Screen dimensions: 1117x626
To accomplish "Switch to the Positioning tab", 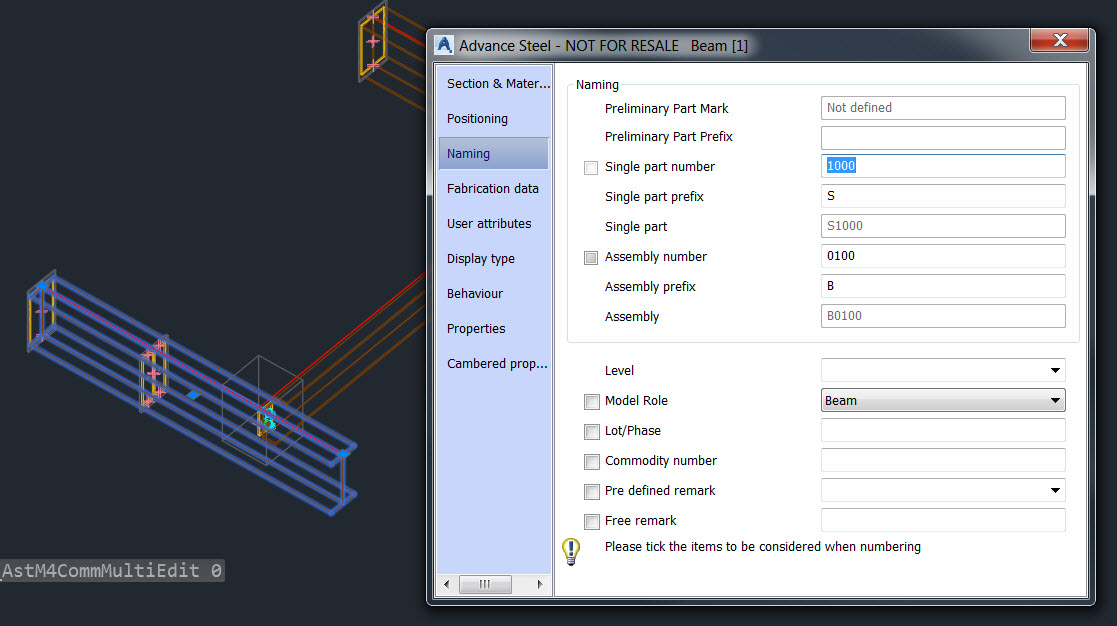I will pyautogui.click(x=478, y=119).
